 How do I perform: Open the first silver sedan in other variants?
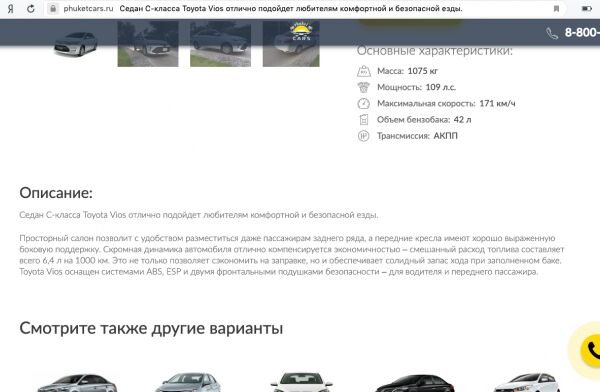tap(77, 382)
